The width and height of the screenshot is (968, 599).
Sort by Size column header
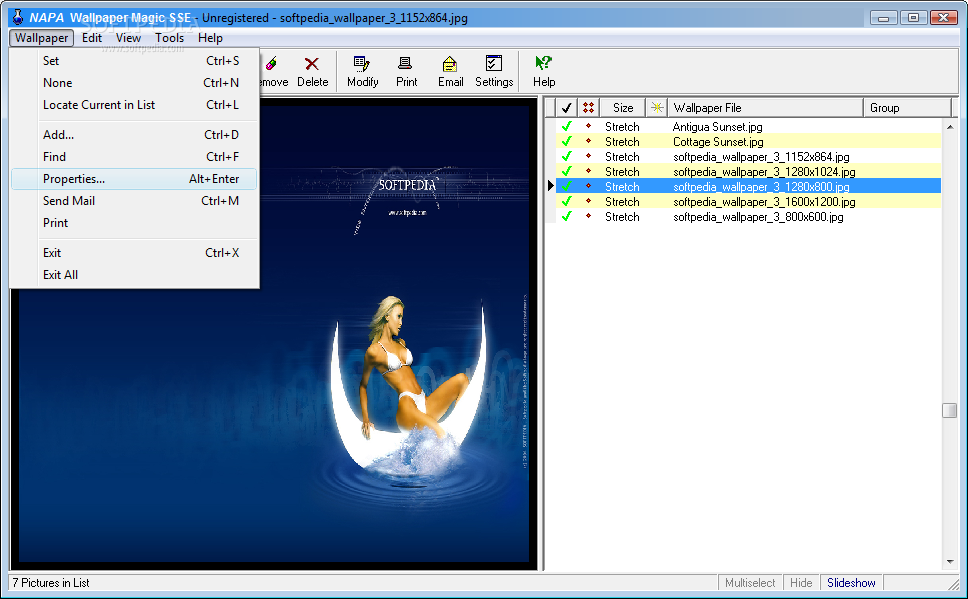click(622, 107)
